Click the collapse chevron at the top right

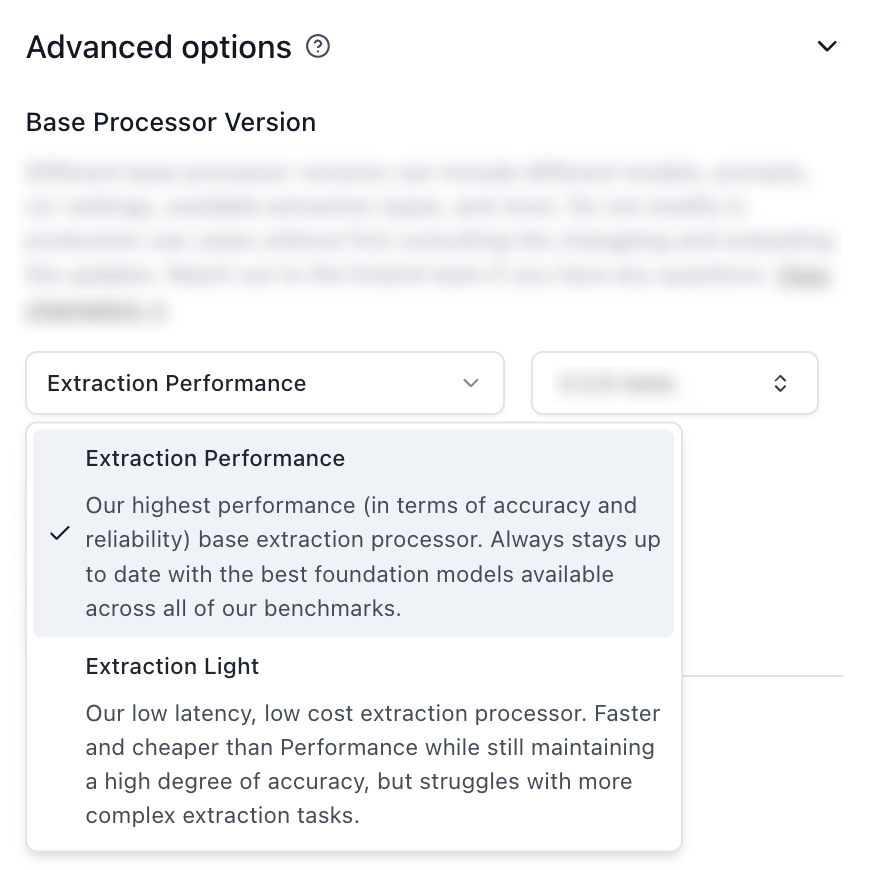coord(827,46)
